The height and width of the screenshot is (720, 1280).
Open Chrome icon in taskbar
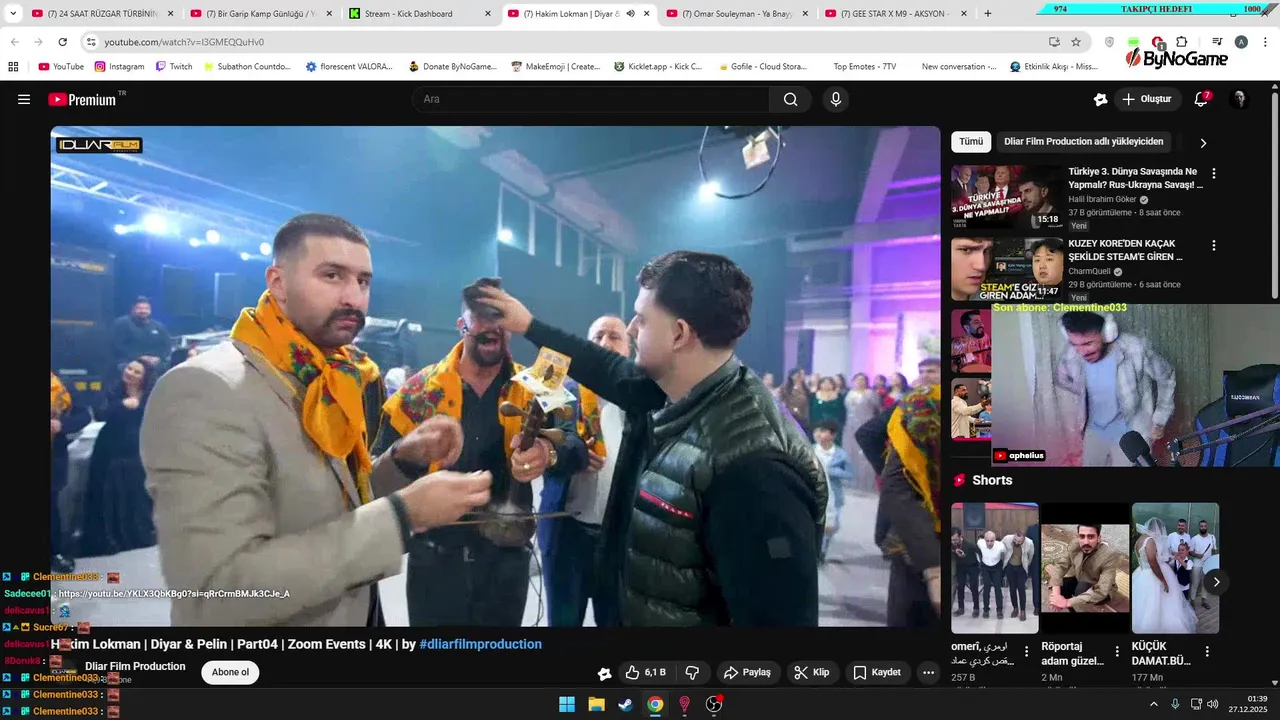[x=655, y=704]
